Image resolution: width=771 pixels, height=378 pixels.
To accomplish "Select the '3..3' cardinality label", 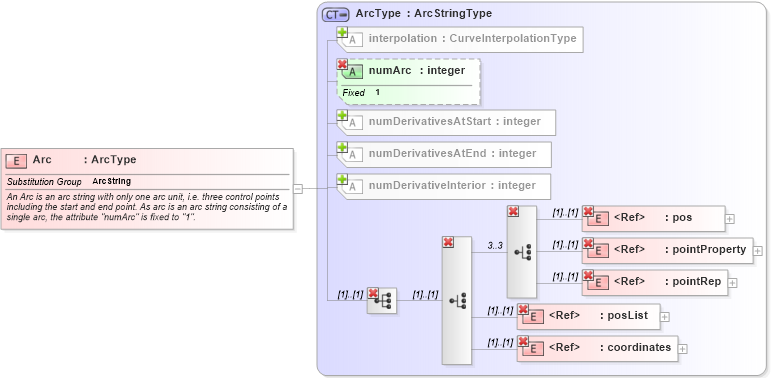I will click(495, 246).
